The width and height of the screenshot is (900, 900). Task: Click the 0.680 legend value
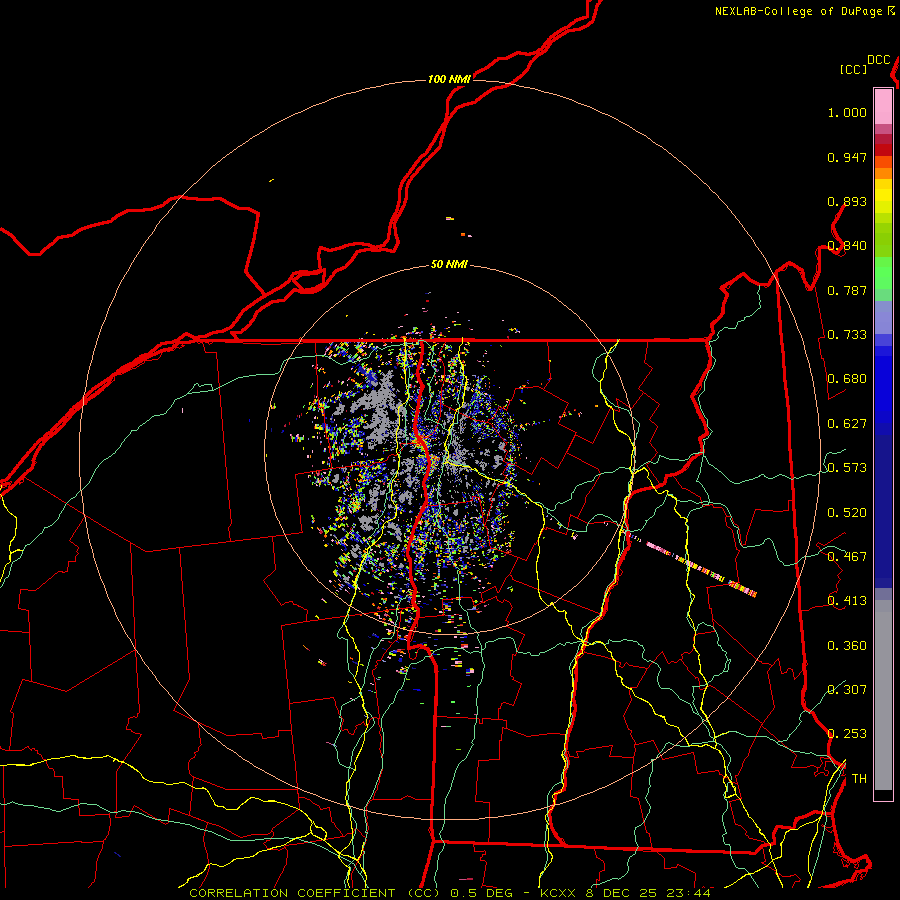(x=847, y=379)
